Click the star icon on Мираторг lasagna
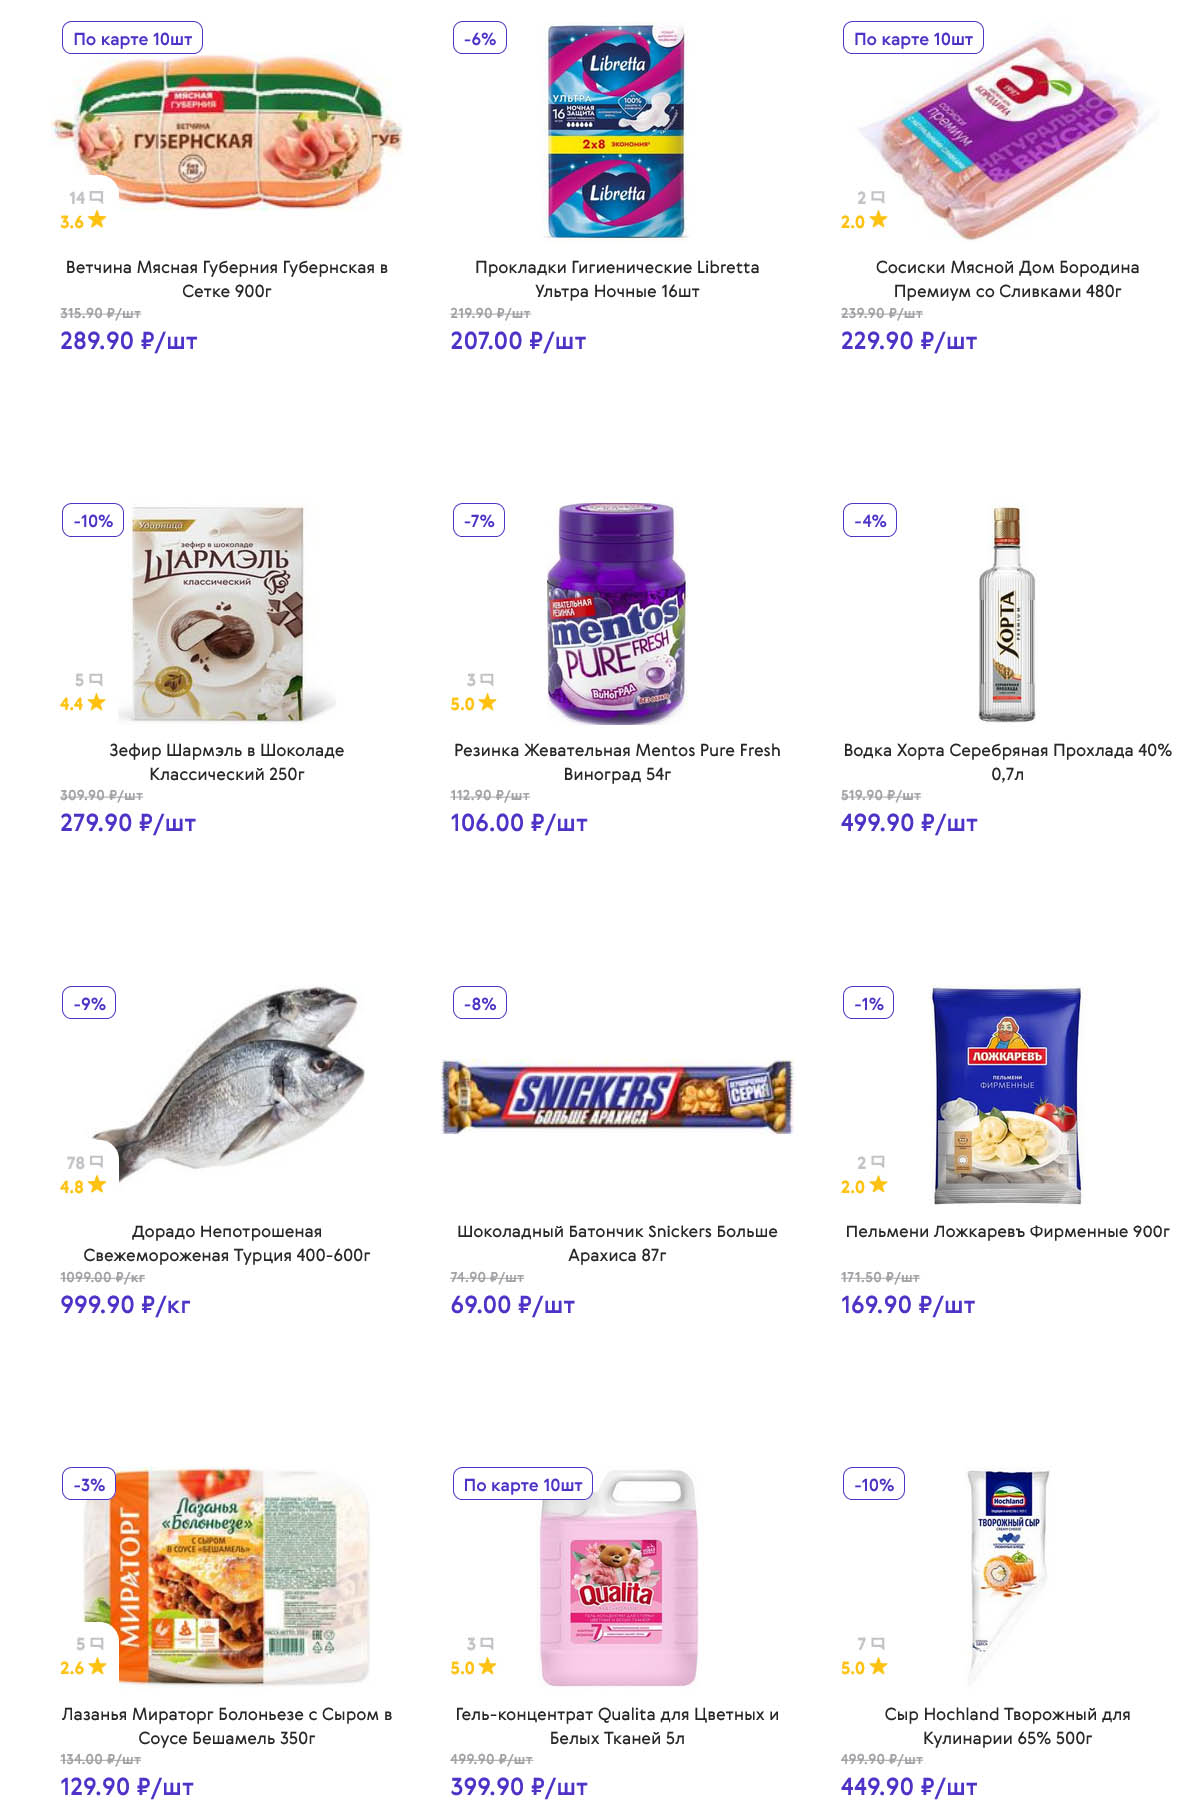Screen dimensions: 1195x1804 (97, 1667)
